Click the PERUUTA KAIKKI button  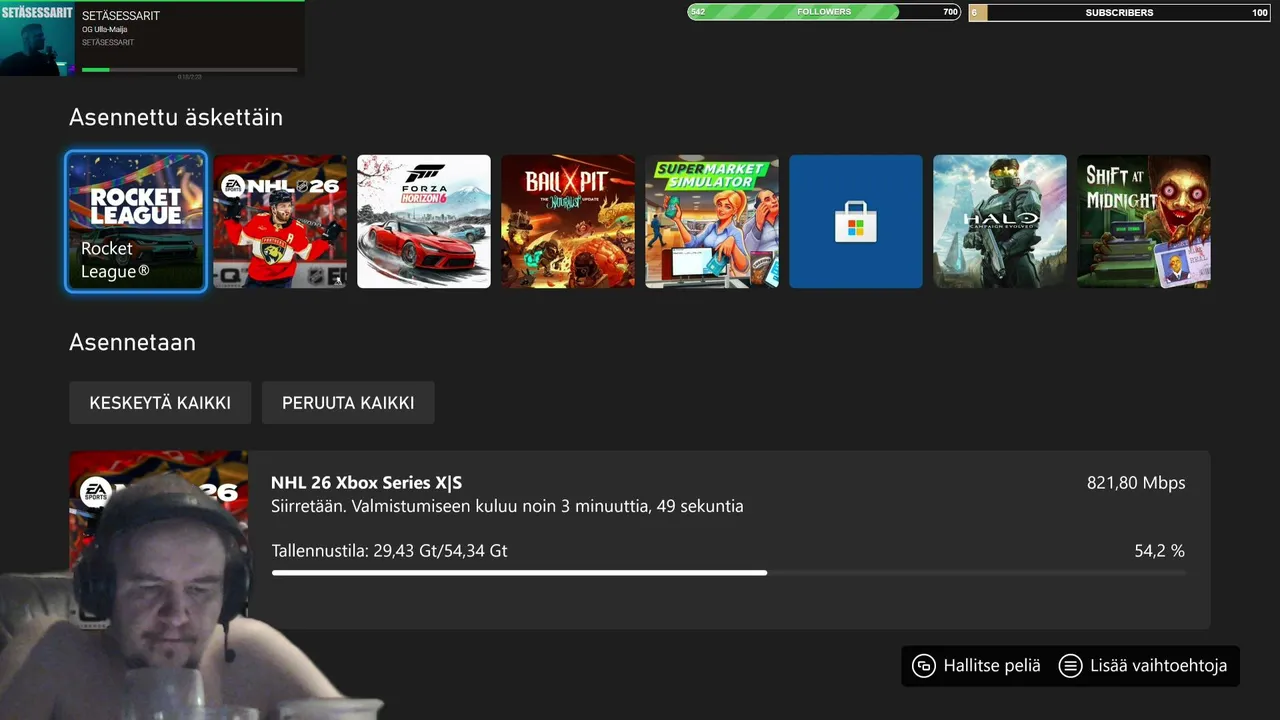pos(348,402)
